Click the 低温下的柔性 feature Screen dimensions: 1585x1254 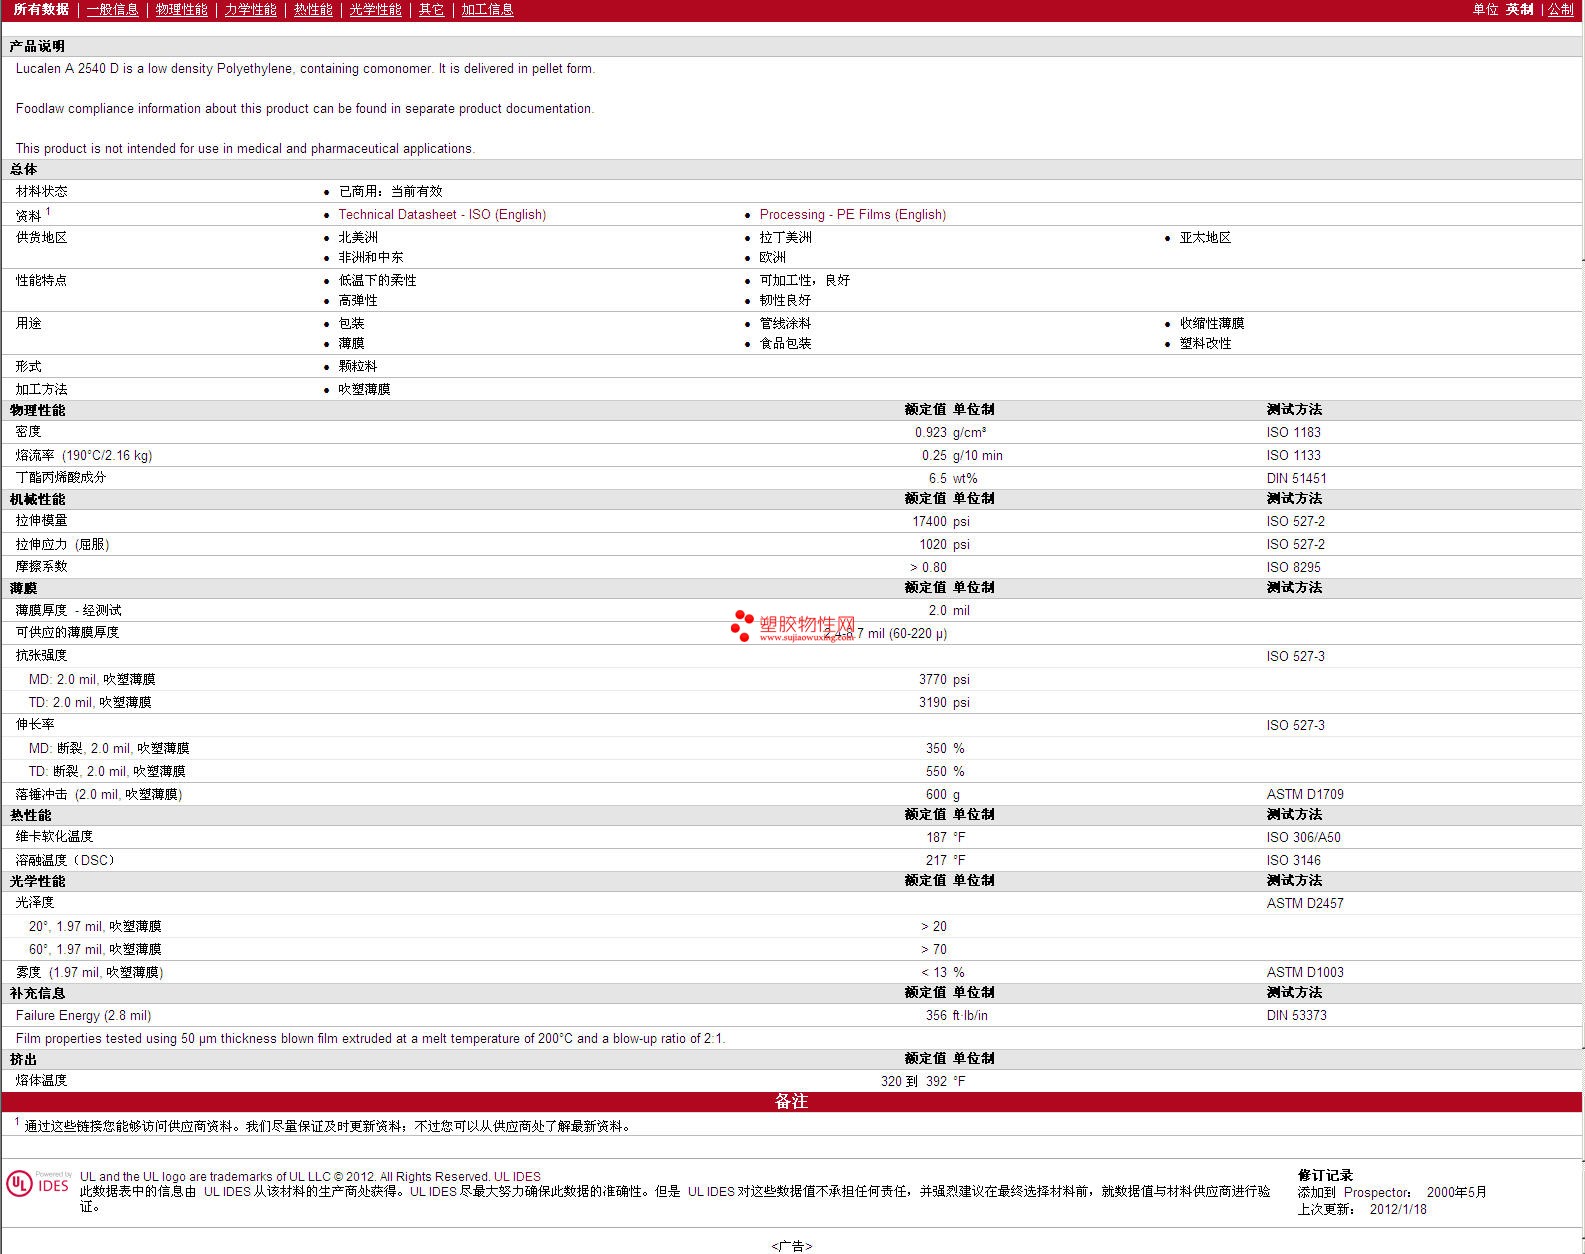[377, 280]
